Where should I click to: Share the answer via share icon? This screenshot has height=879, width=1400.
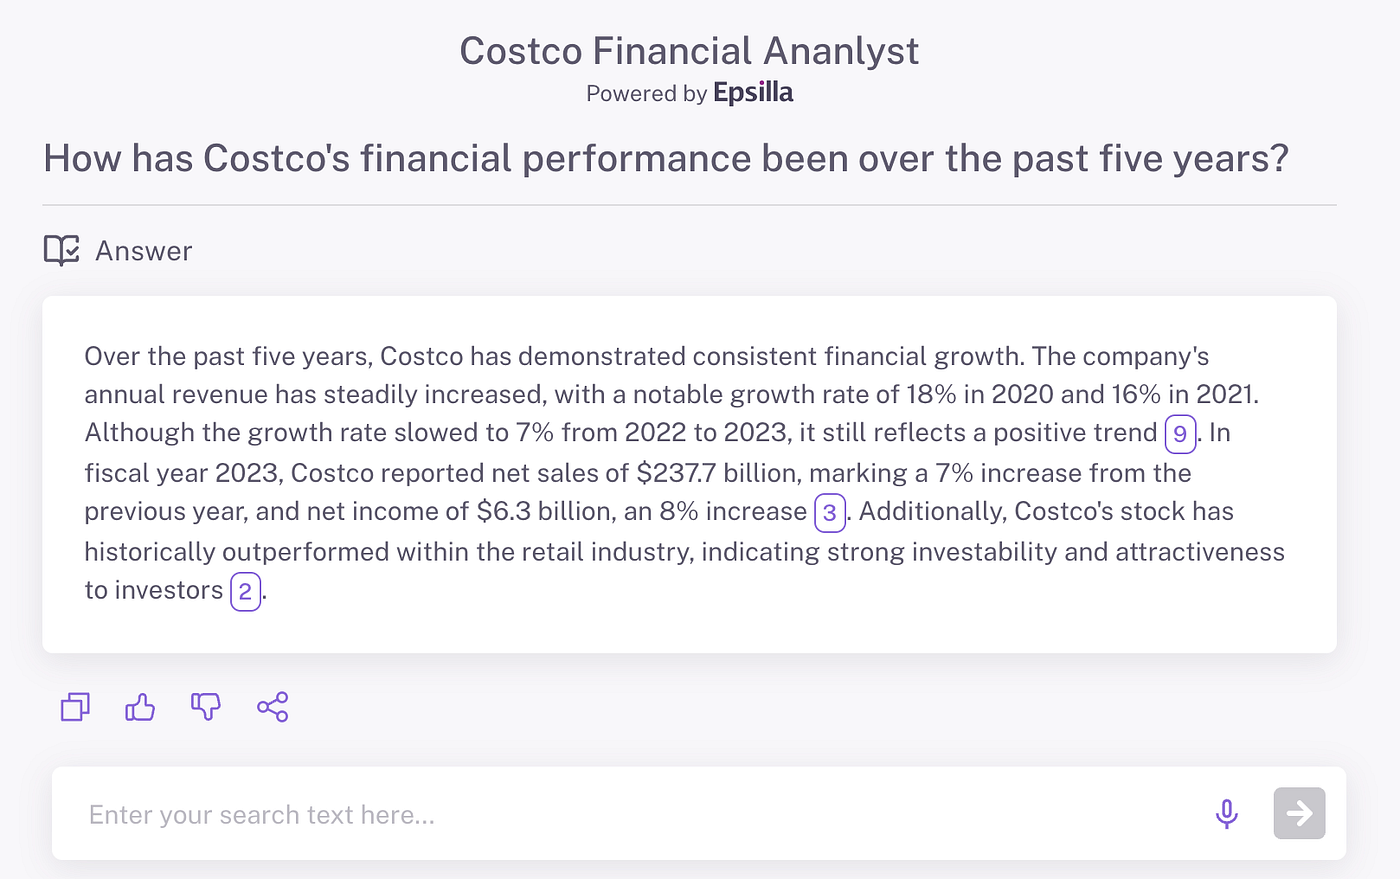click(273, 707)
